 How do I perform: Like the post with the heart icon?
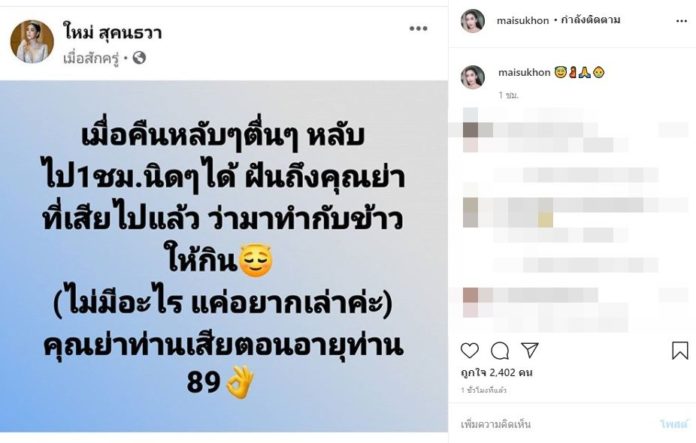(x=470, y=351)
